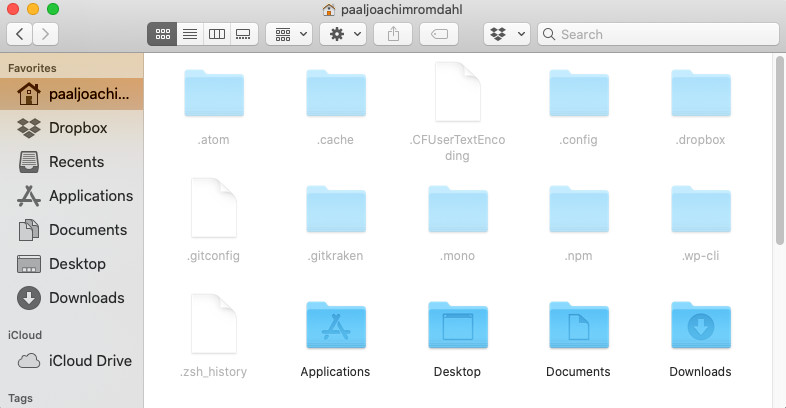
Task: Go forward to the next folder
Action: (46, 34)
